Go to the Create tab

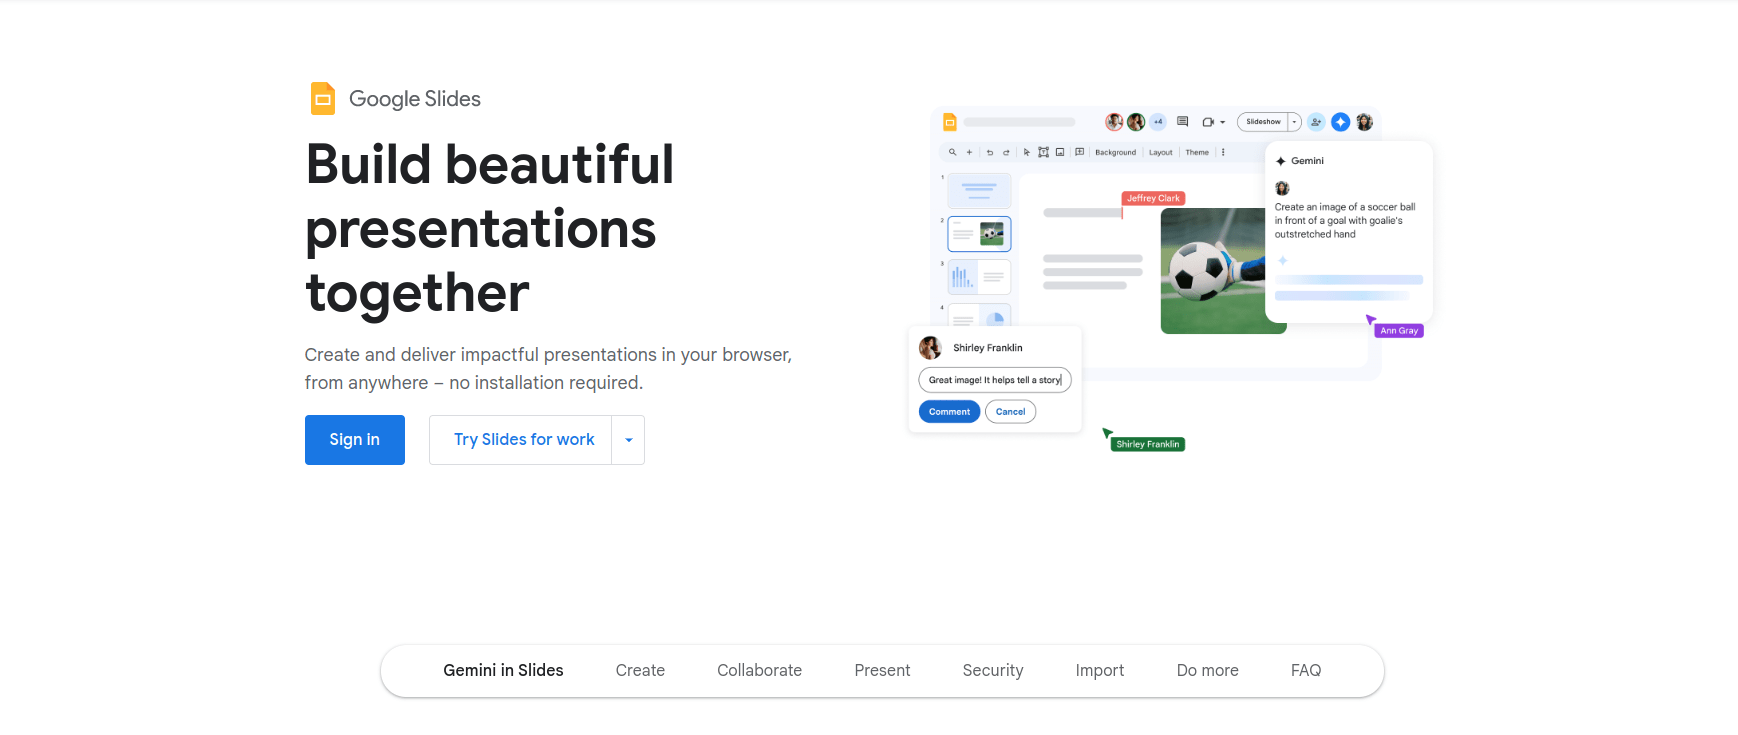coord(640,670)
